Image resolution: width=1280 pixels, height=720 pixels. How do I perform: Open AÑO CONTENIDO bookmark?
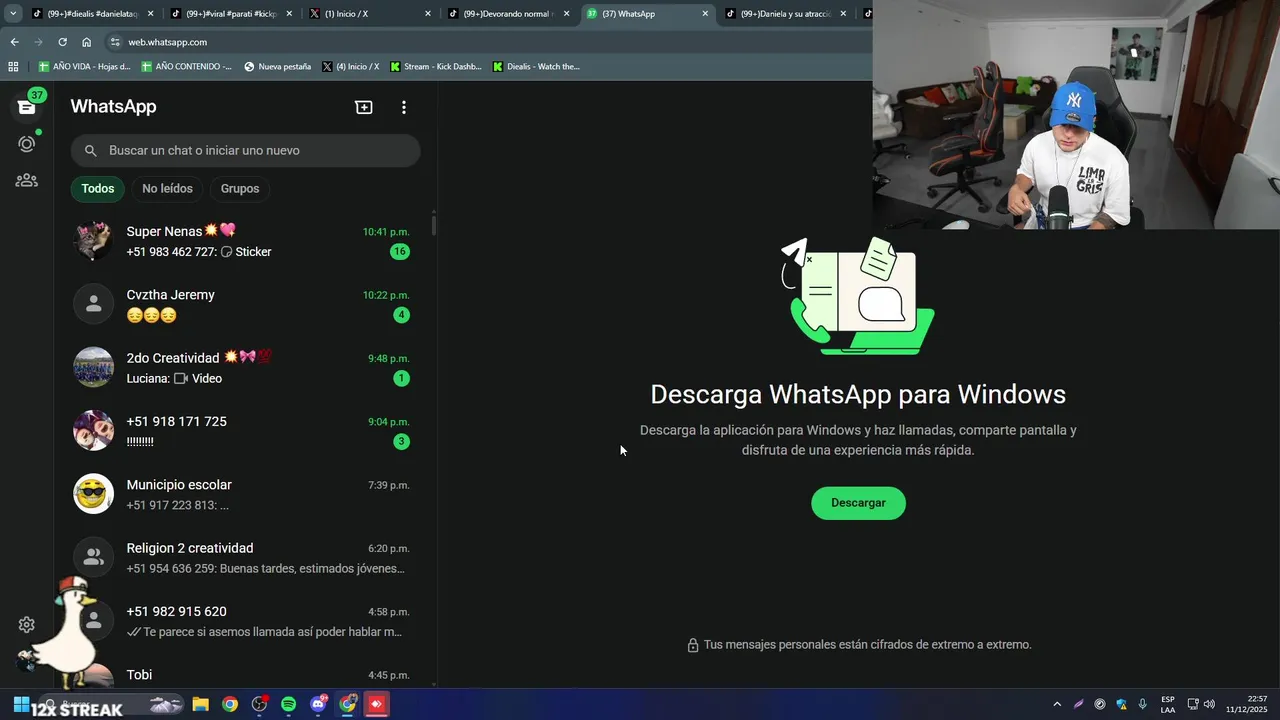[x=186, y=66]
